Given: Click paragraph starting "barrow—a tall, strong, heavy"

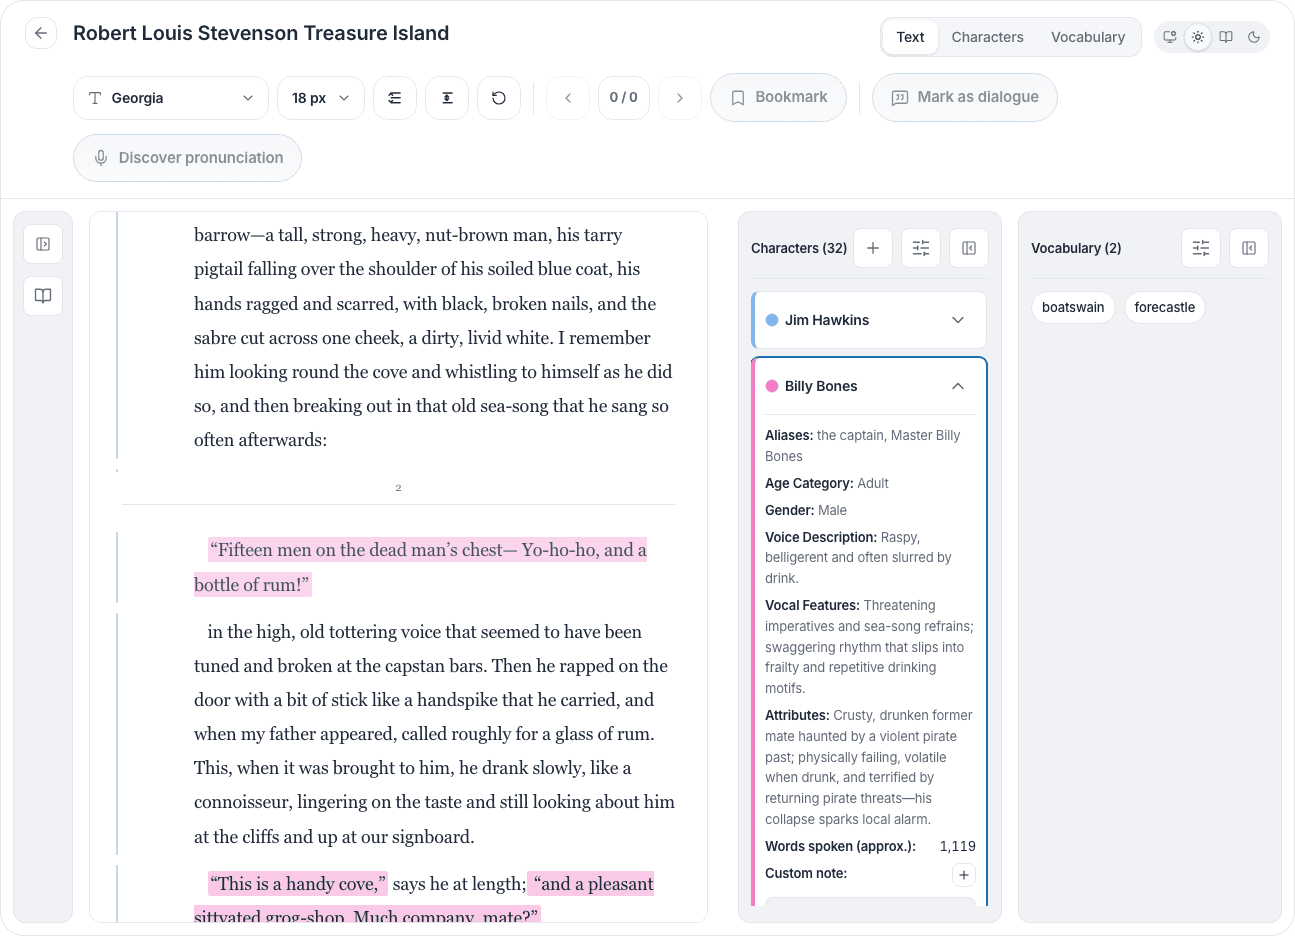Looking at the screenshot, I should 433,337.
